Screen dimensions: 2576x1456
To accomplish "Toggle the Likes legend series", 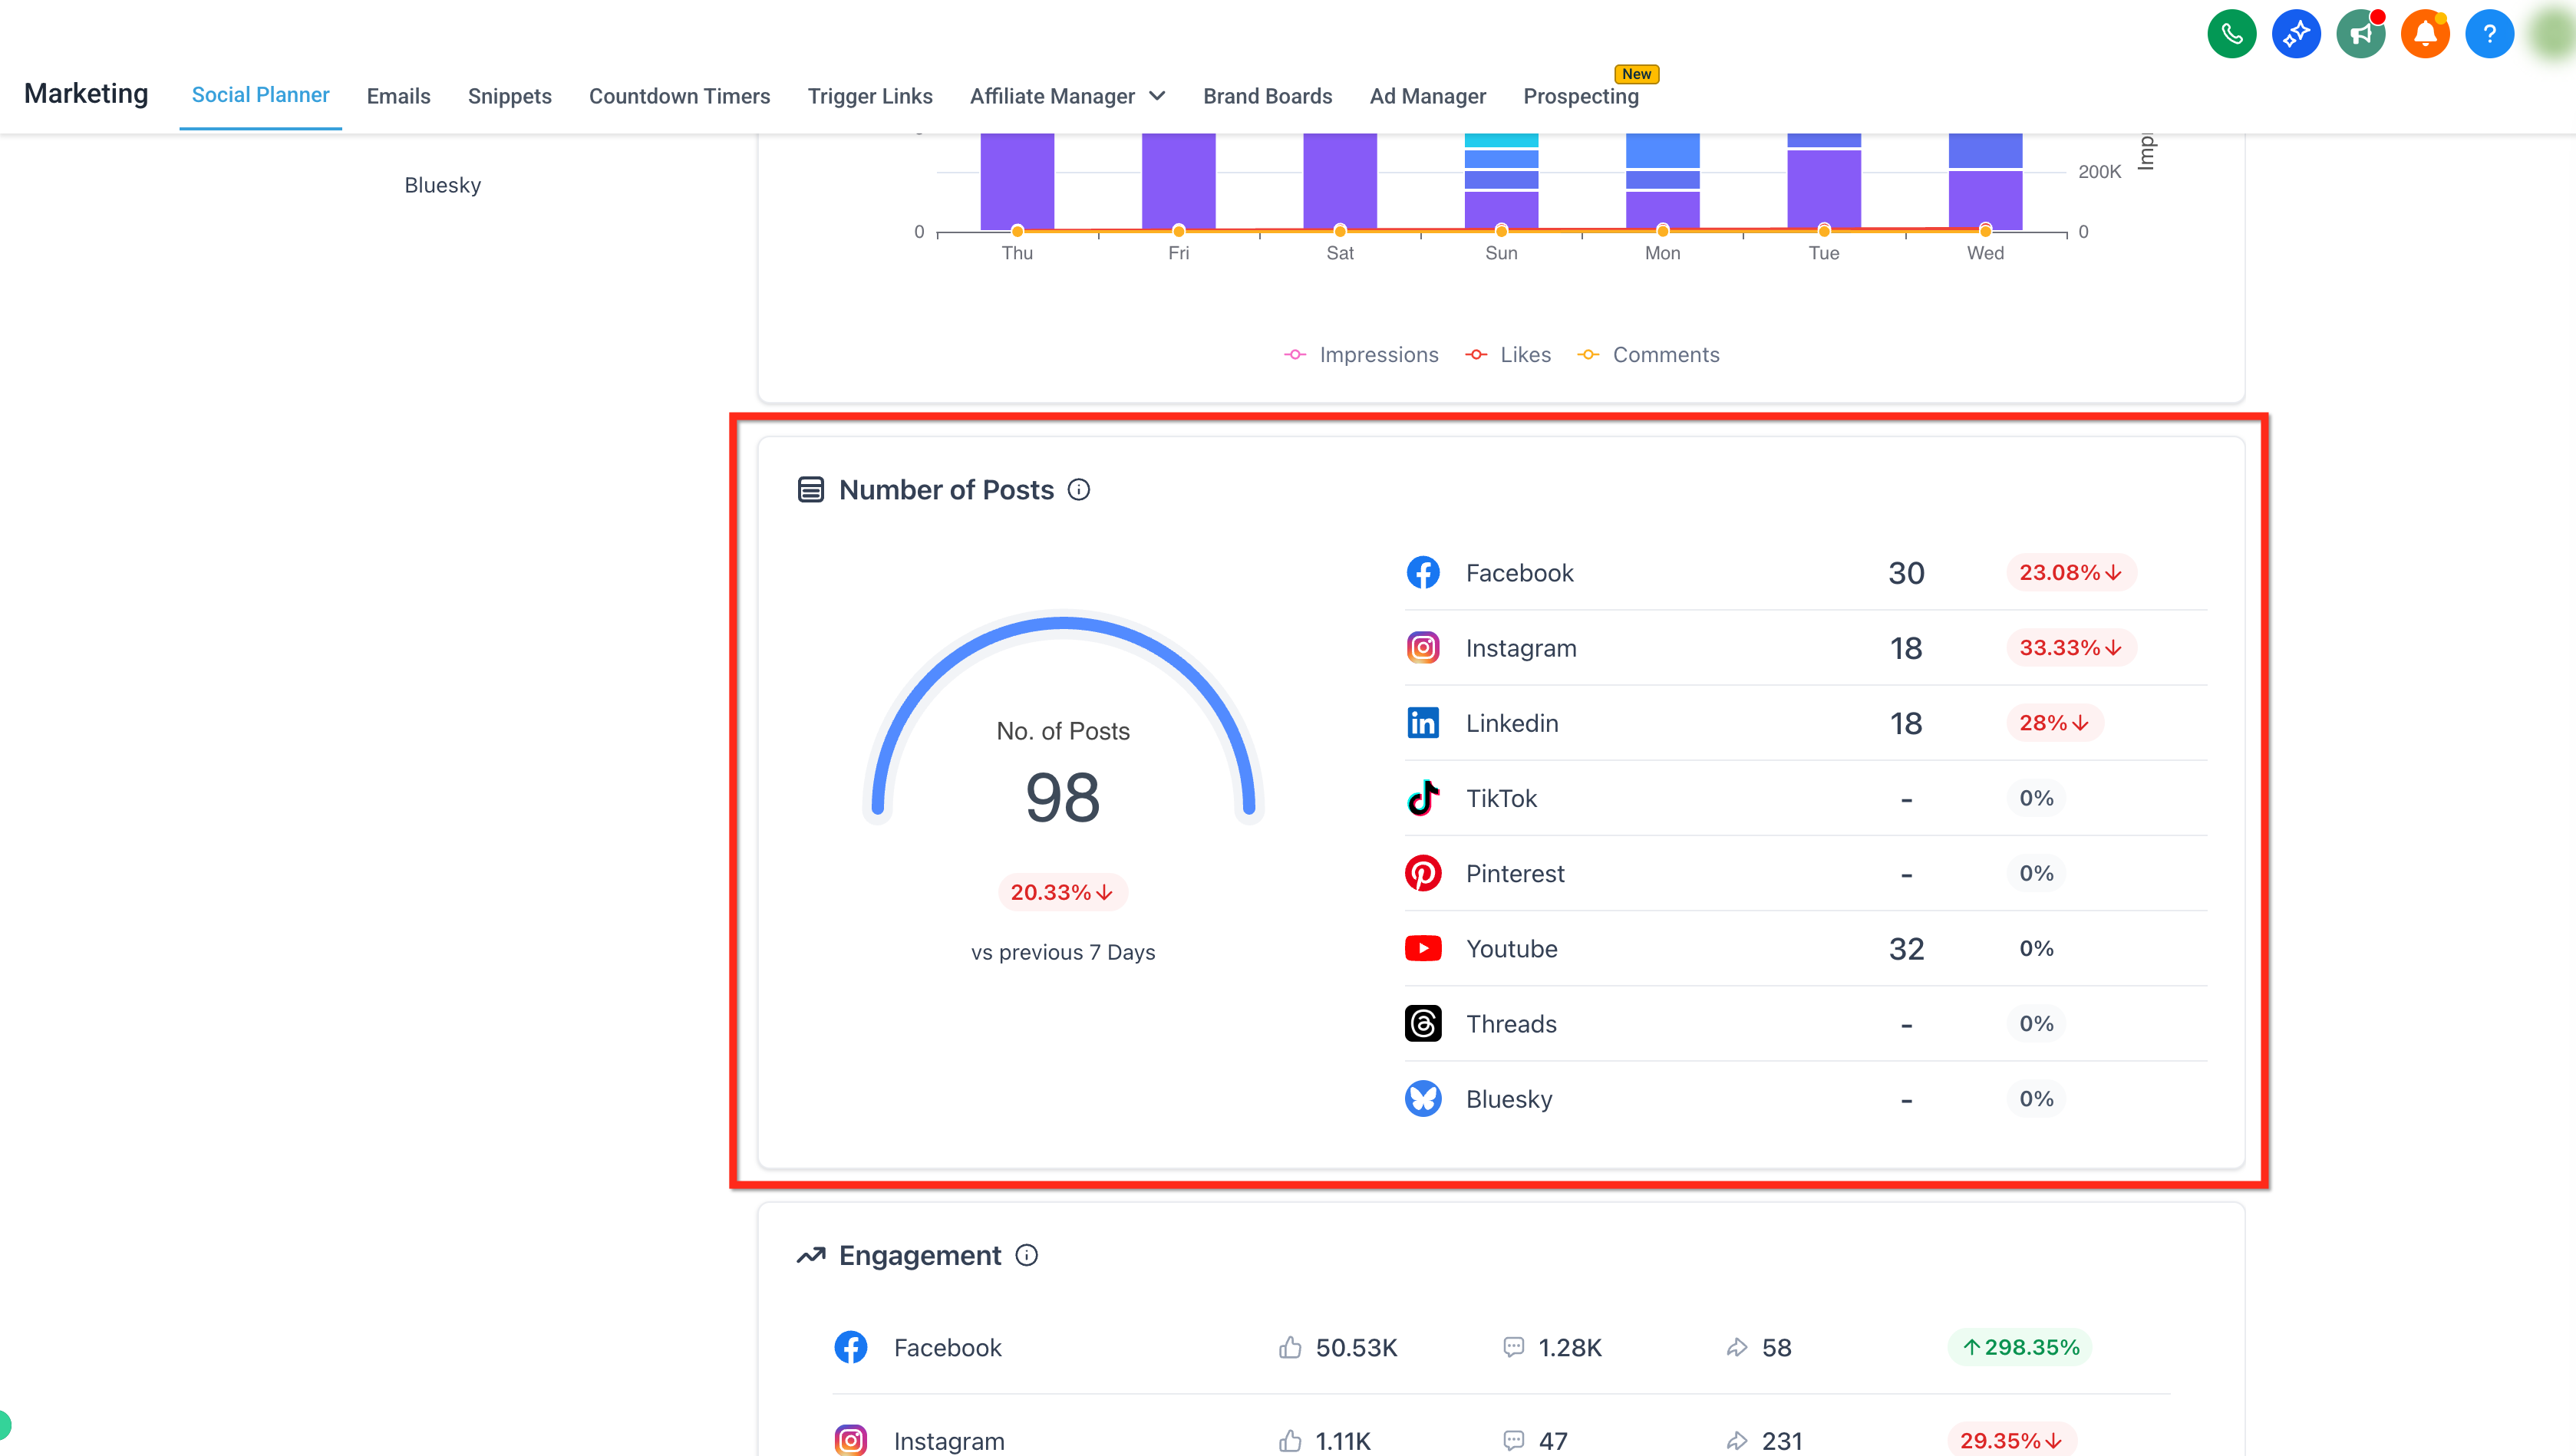I will (1508, 355).
